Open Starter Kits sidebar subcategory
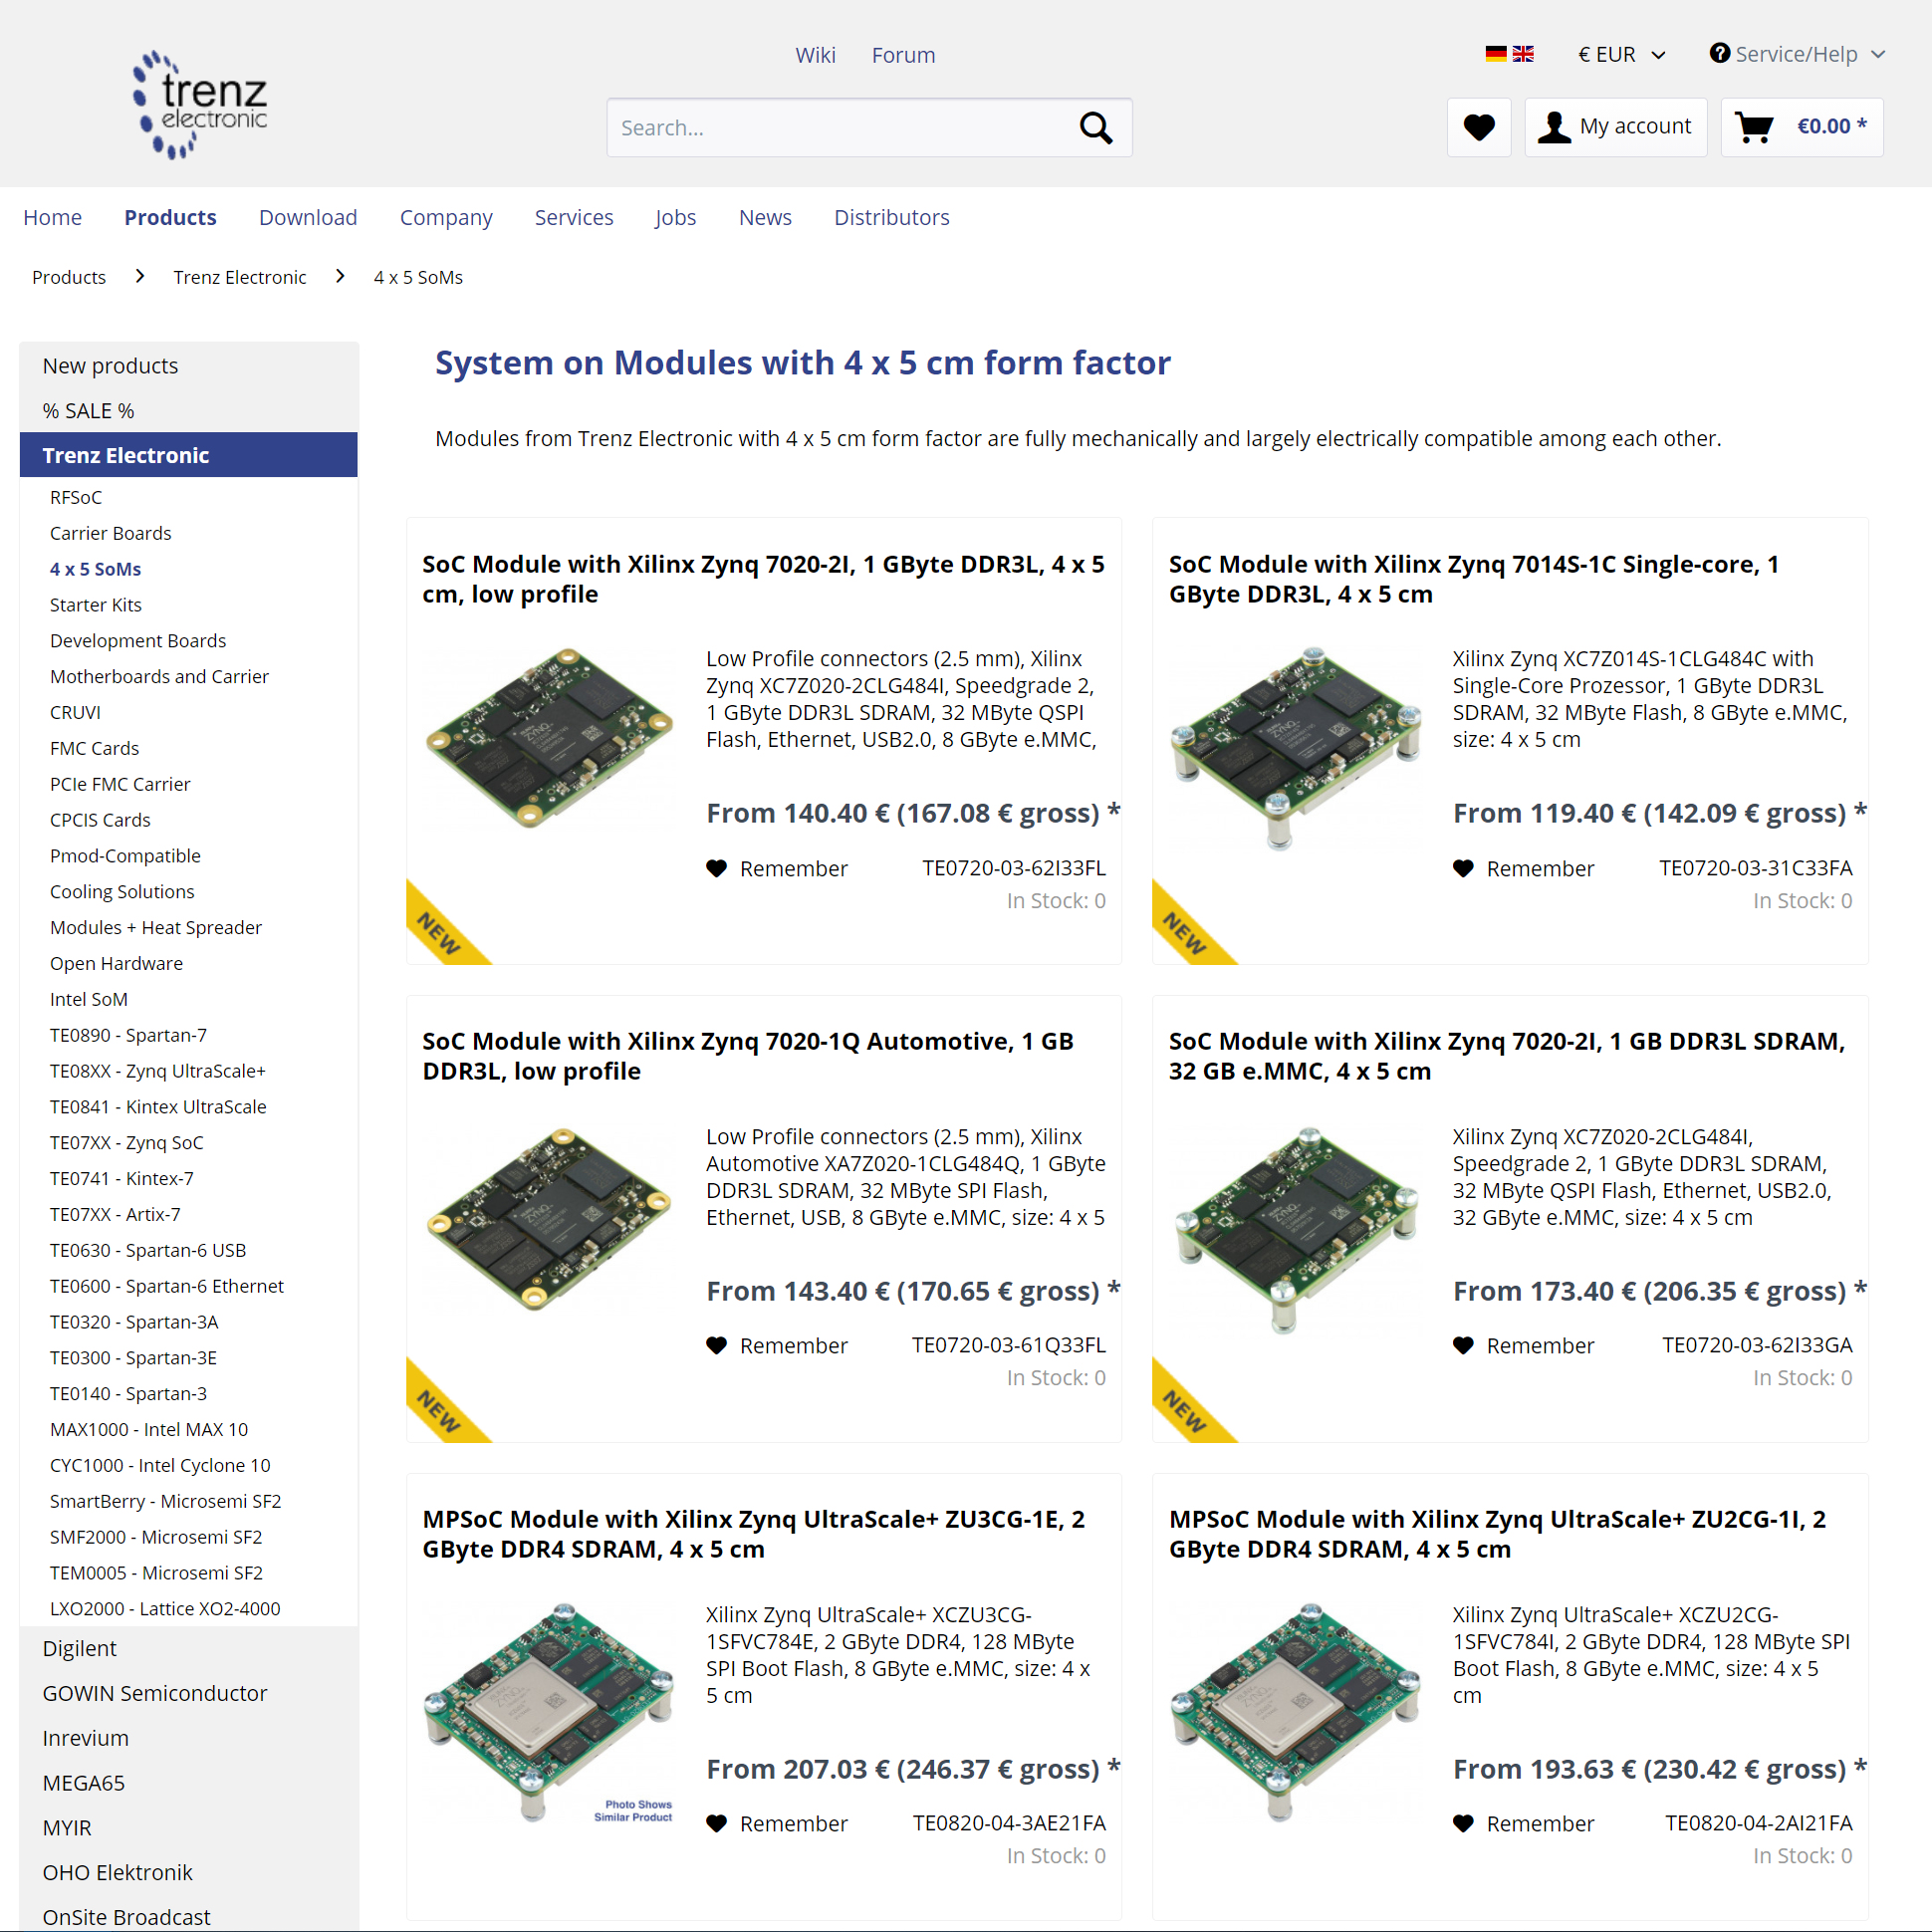 tap(96, 605)
